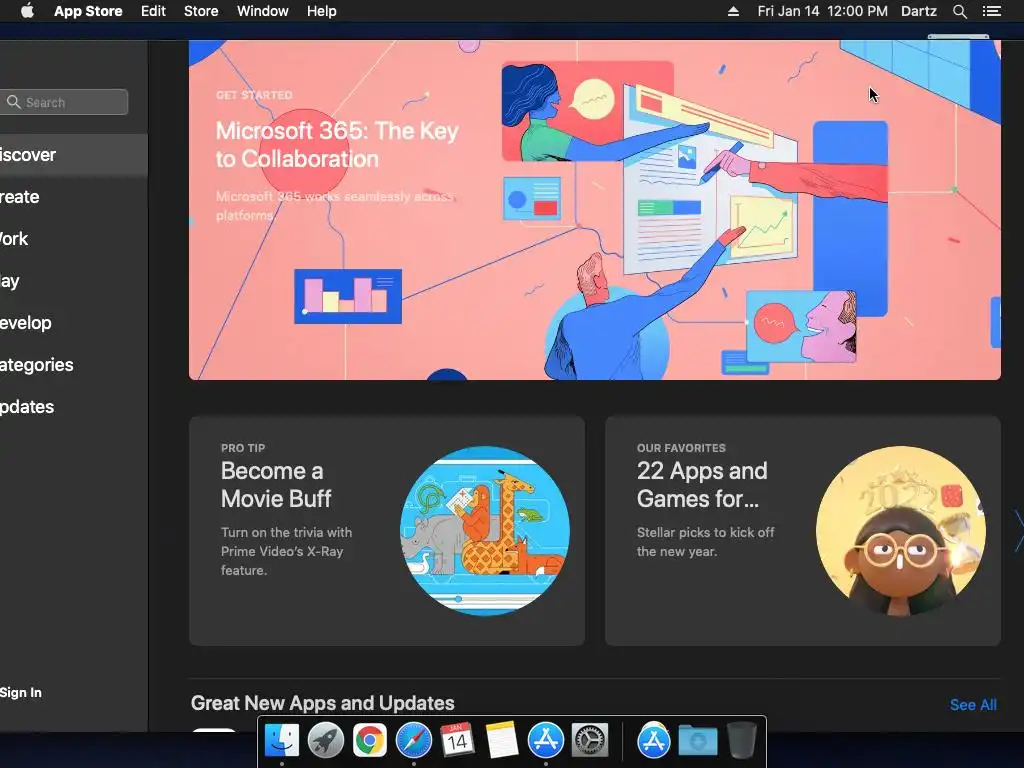Open the Downloads folder in Dock

(697, 741)
